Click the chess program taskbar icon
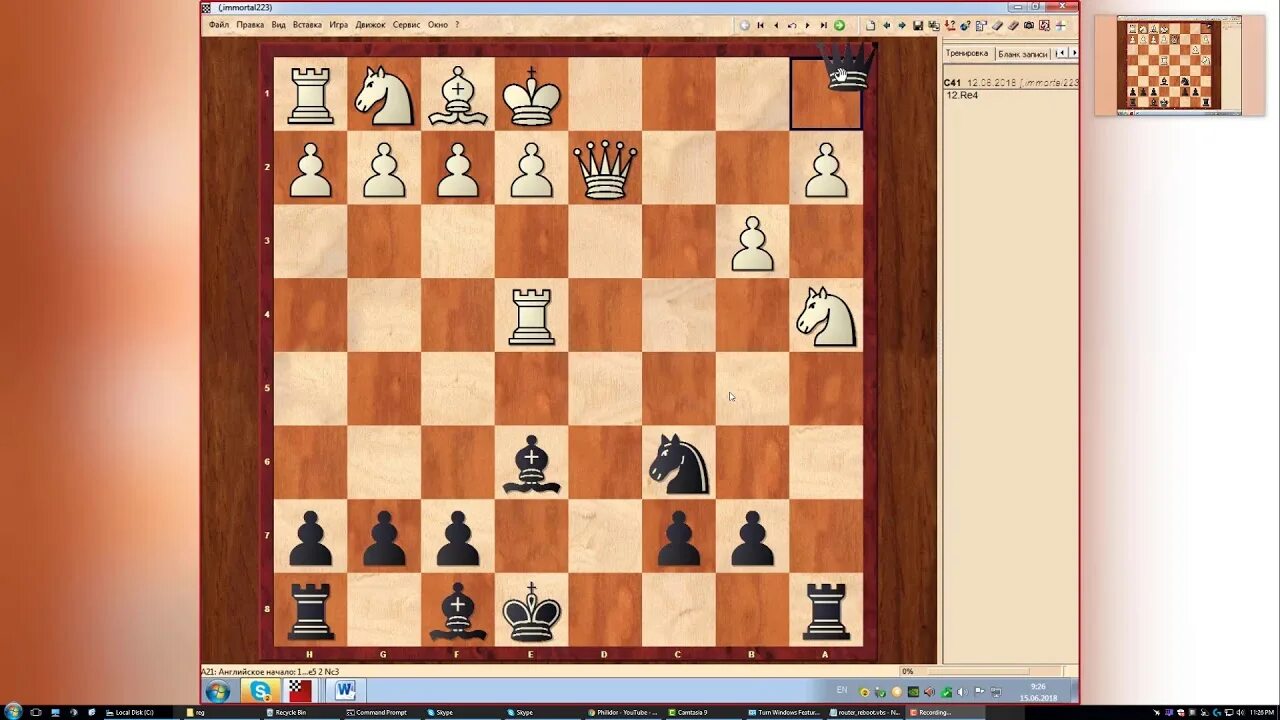The height and width of the screenshot is (720, 1280). (298, 691)
